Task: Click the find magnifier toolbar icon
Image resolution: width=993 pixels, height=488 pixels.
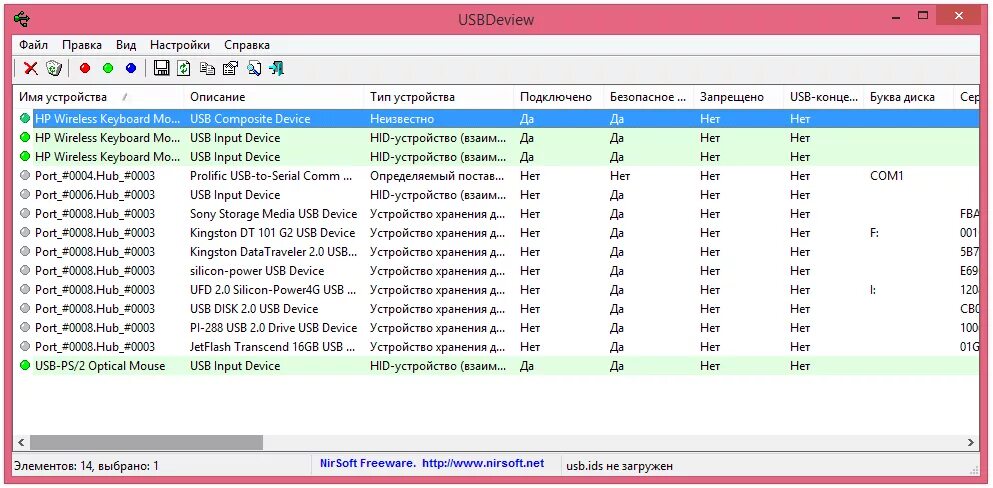Action: (x=254, y=68)
